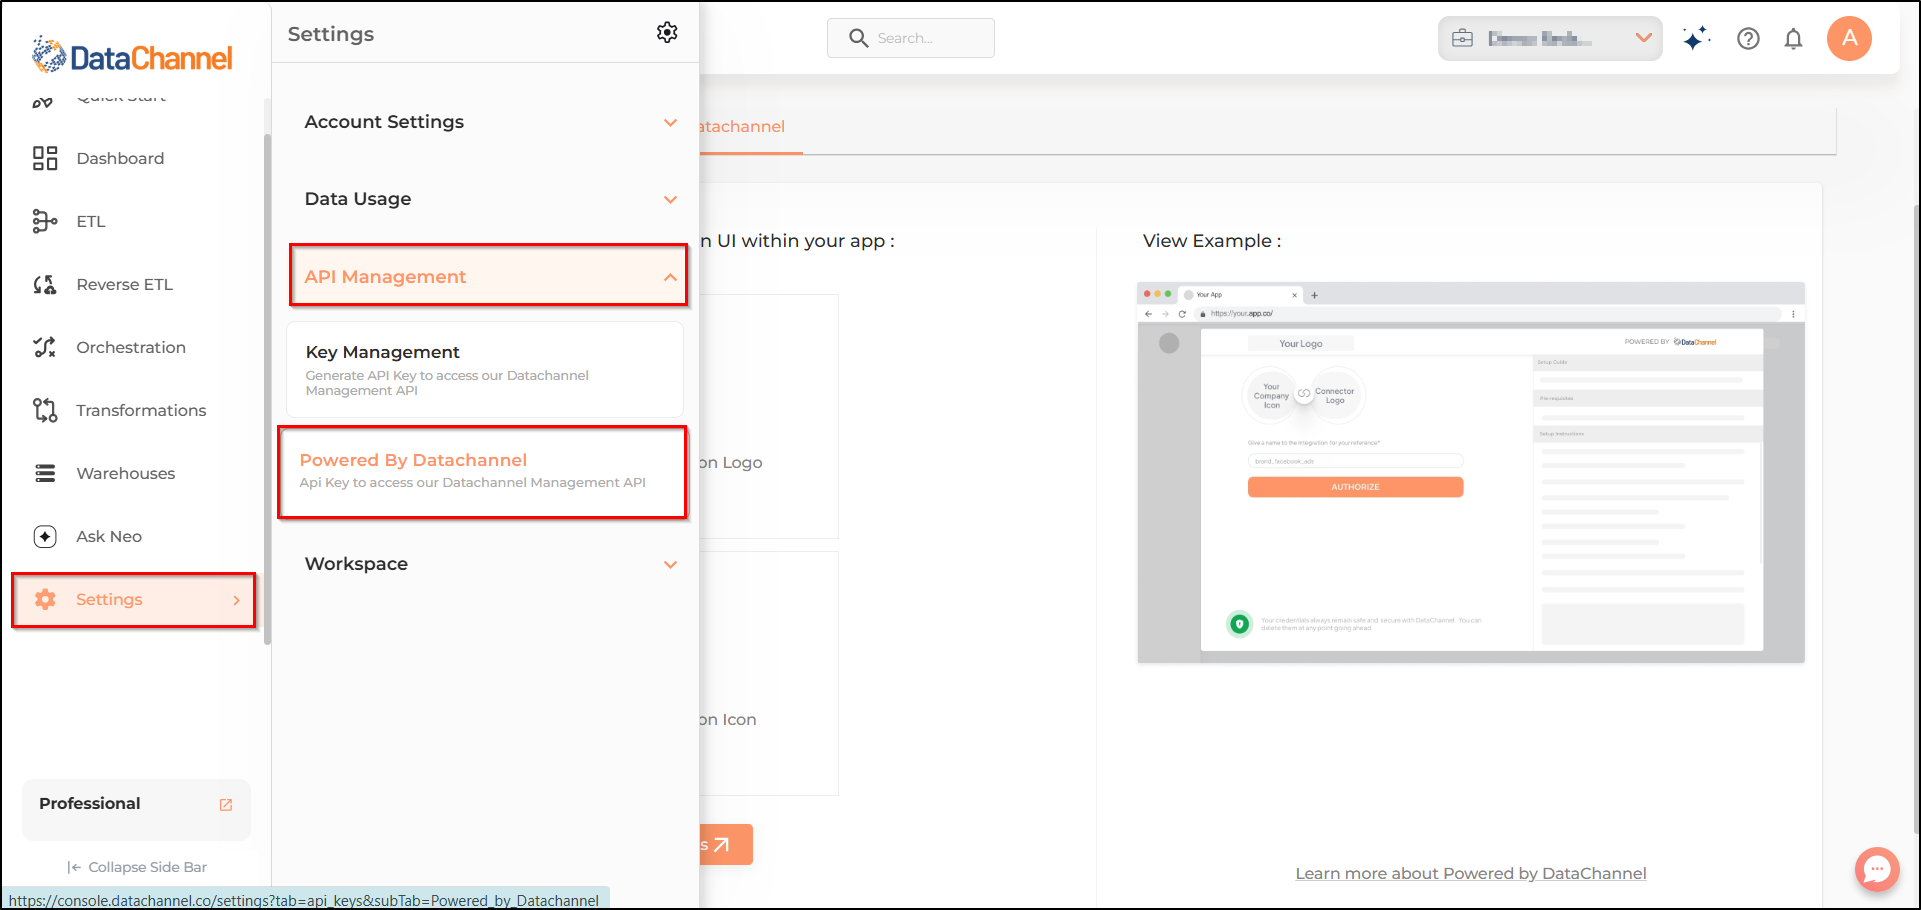Open the help question mark icon

(1748, 38)
